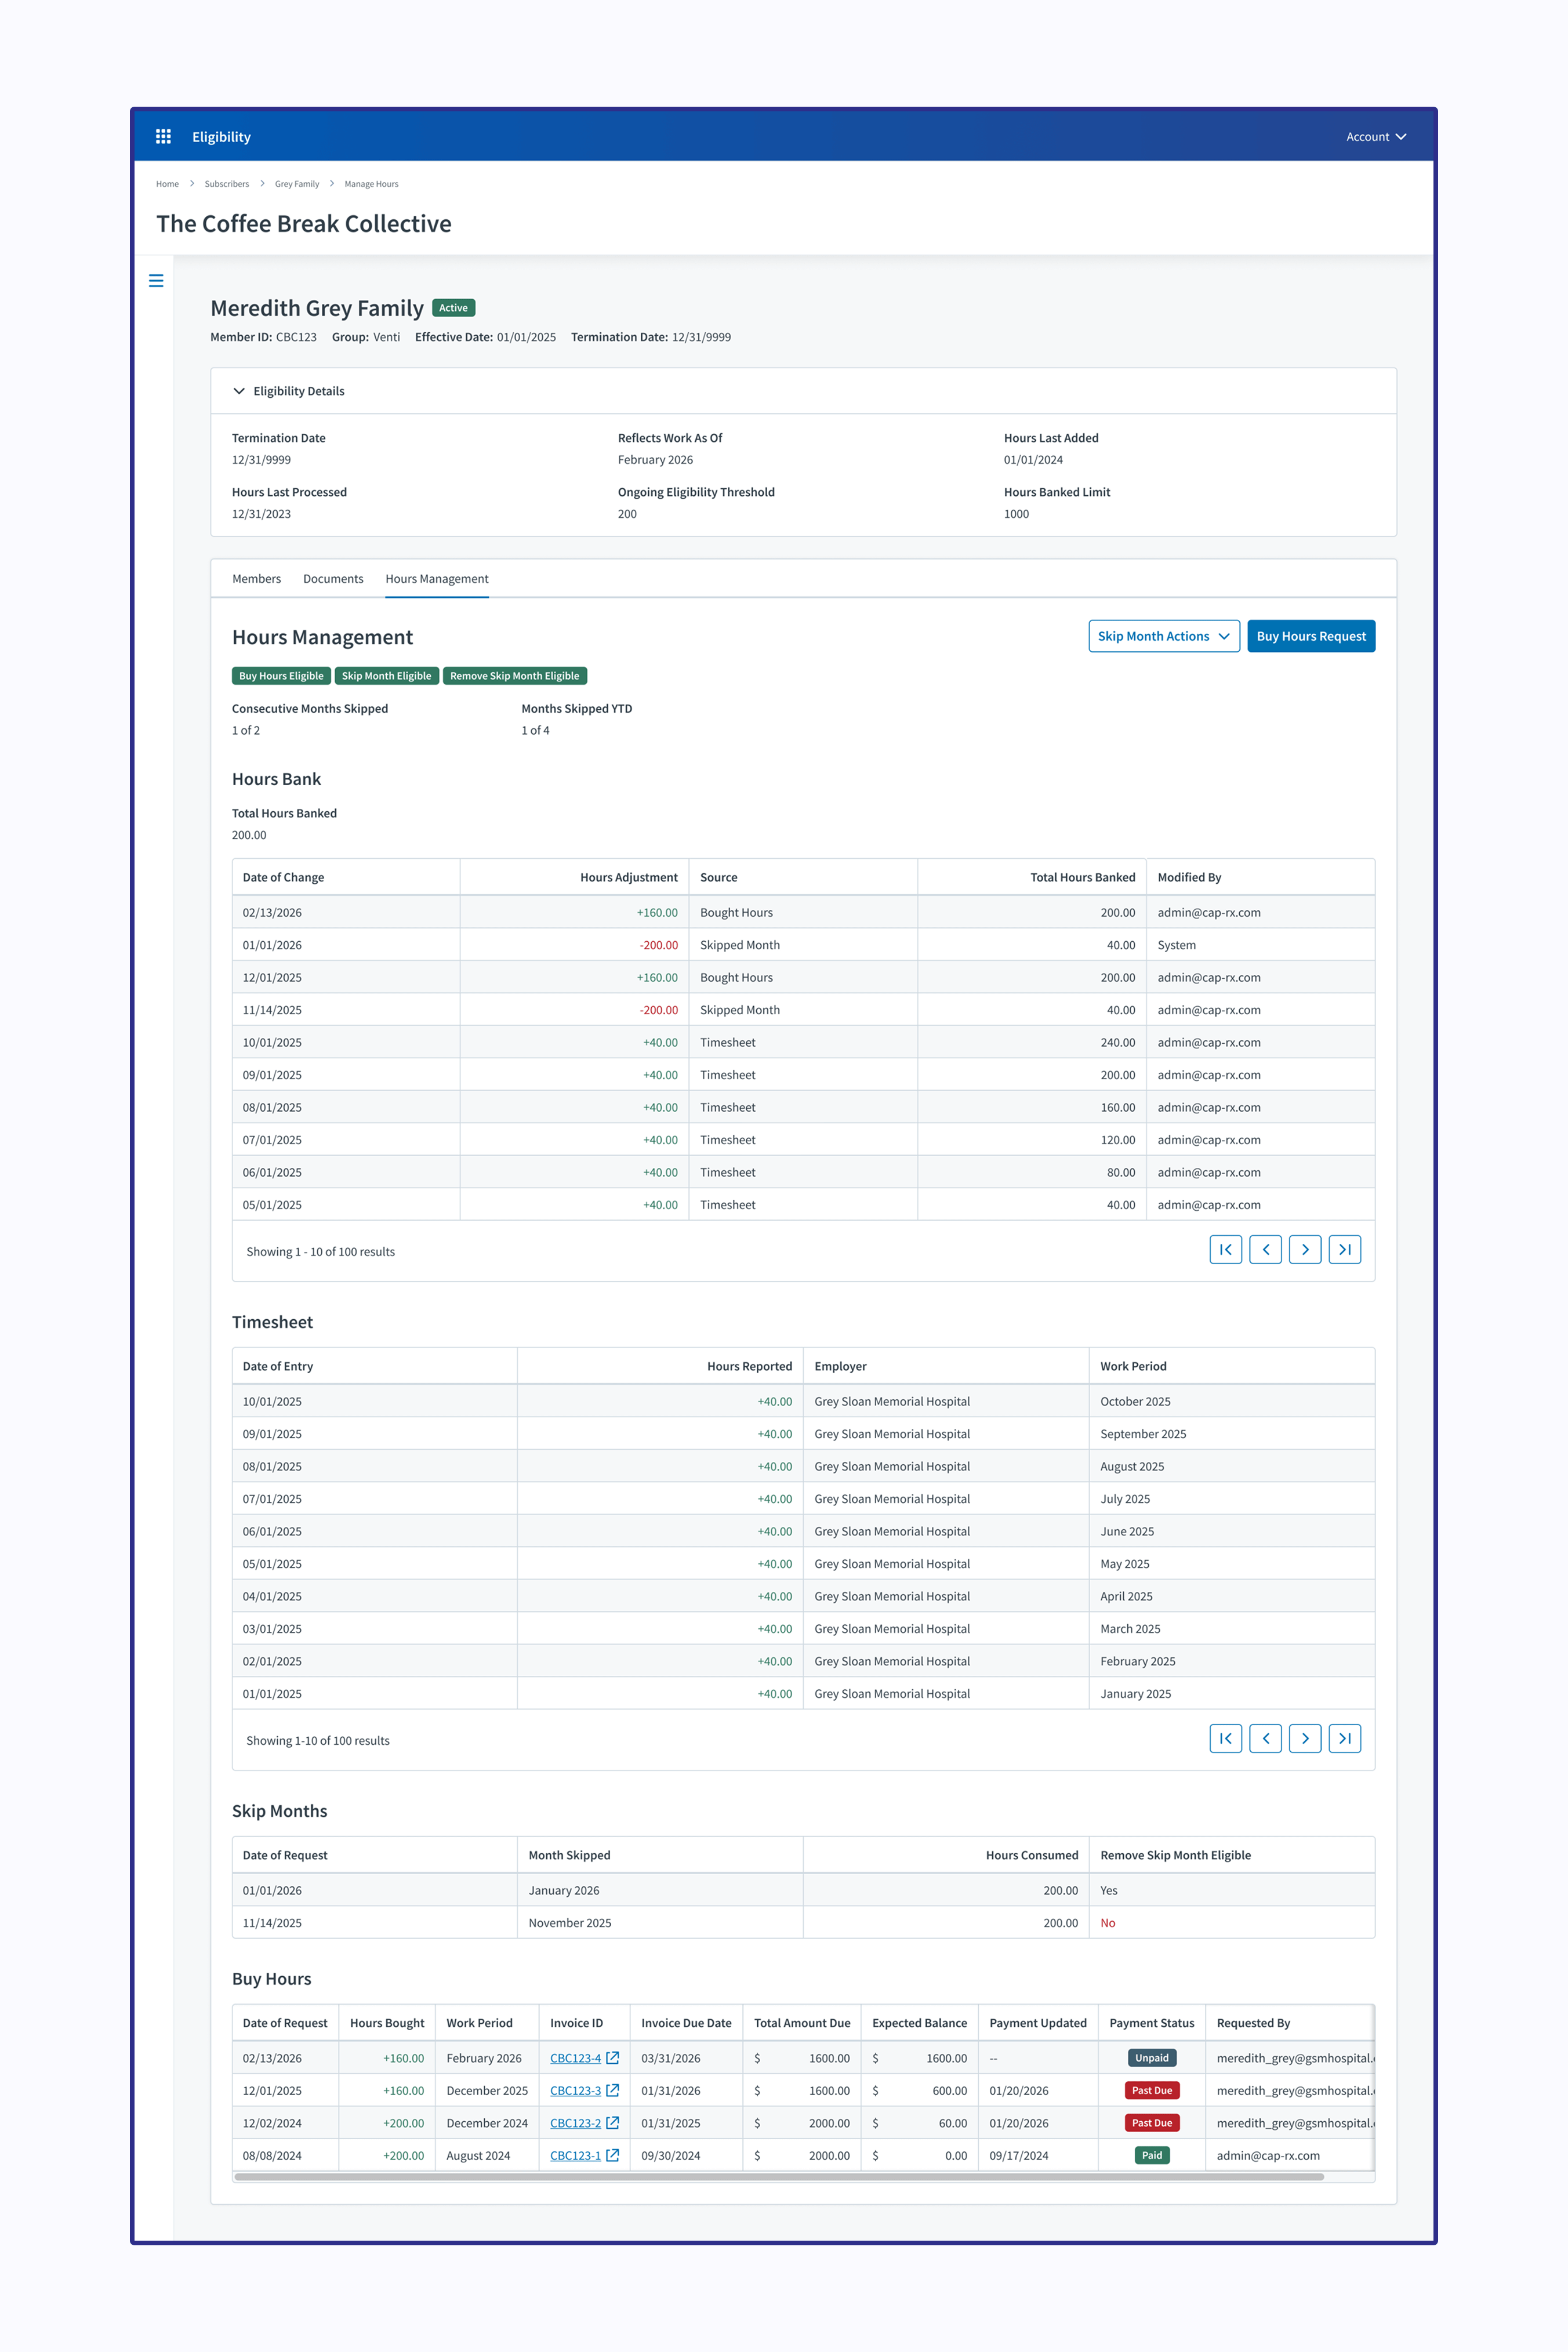The image size is (1568, 2352).
Task: Open the app launcher grid icon
Action: [163, 136]
